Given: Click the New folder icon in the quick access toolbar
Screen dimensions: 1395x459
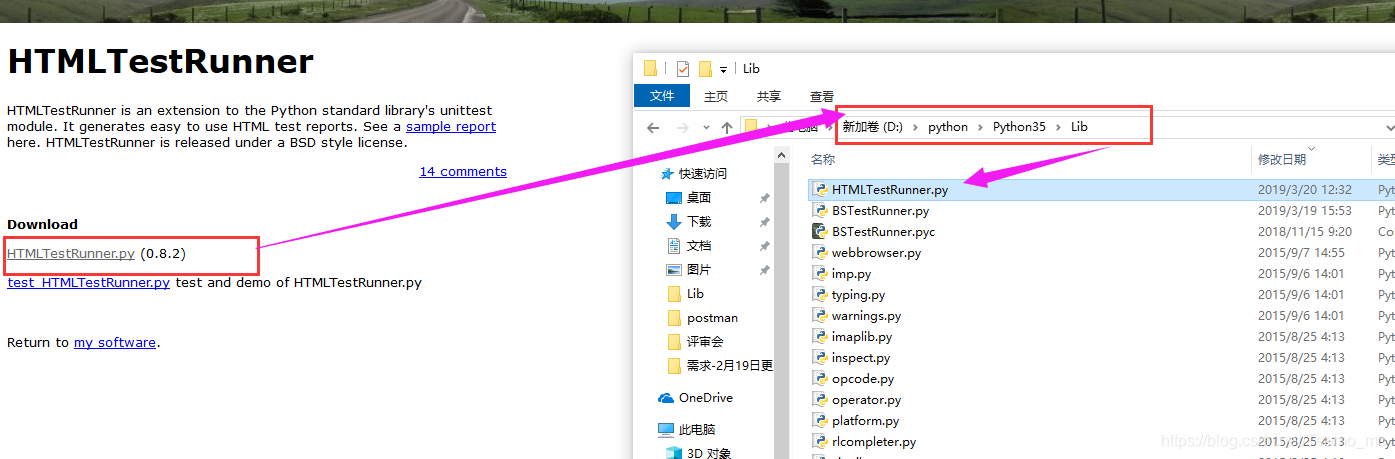Looking at the screenshot, I should [x=705, y=69].
